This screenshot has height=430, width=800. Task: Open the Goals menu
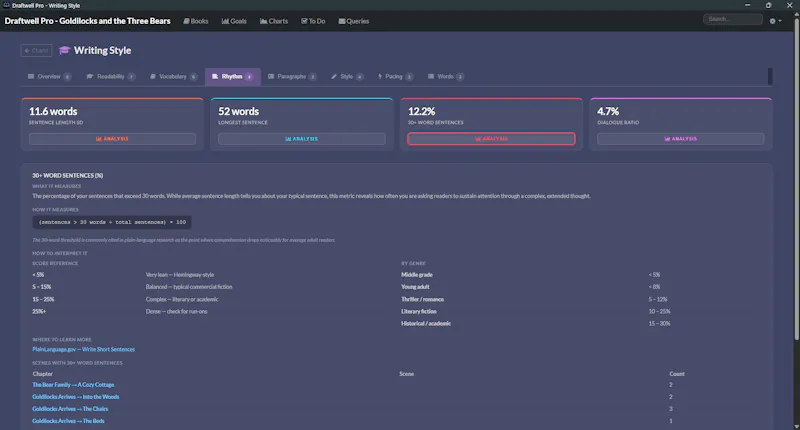pyautogui.click(x=234, y=21)
